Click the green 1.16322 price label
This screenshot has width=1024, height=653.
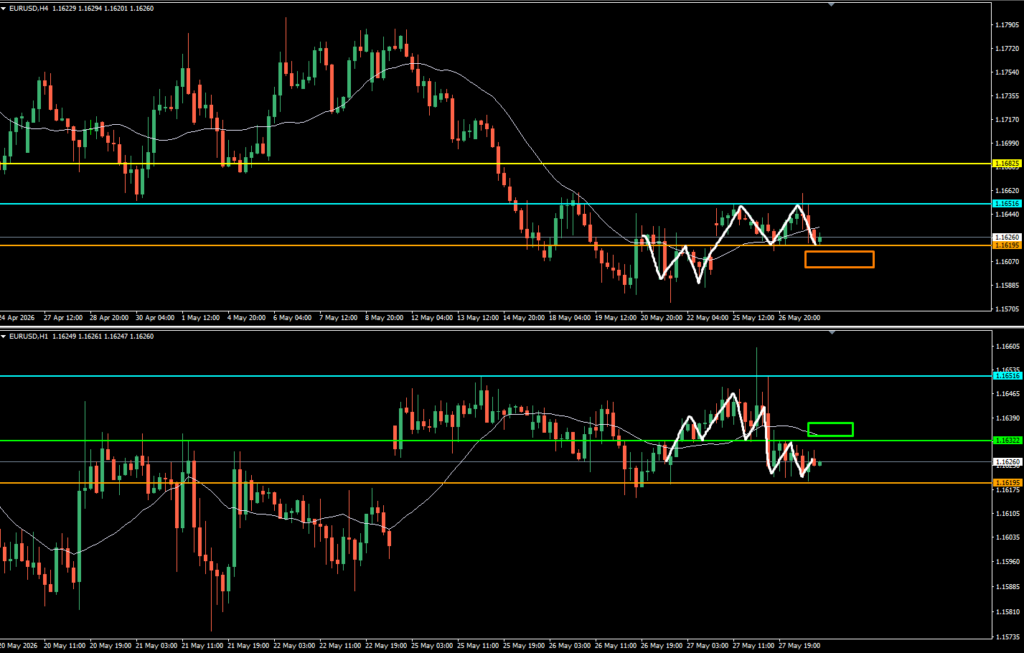coord(1006,440)
